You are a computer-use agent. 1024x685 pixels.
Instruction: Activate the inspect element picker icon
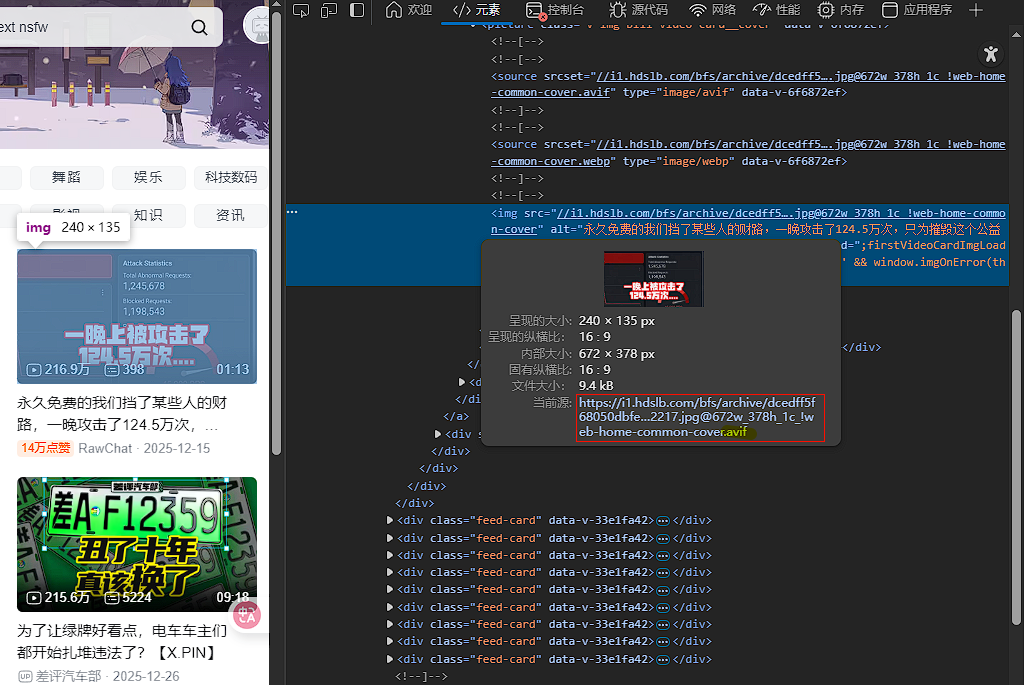click(301, 10)
